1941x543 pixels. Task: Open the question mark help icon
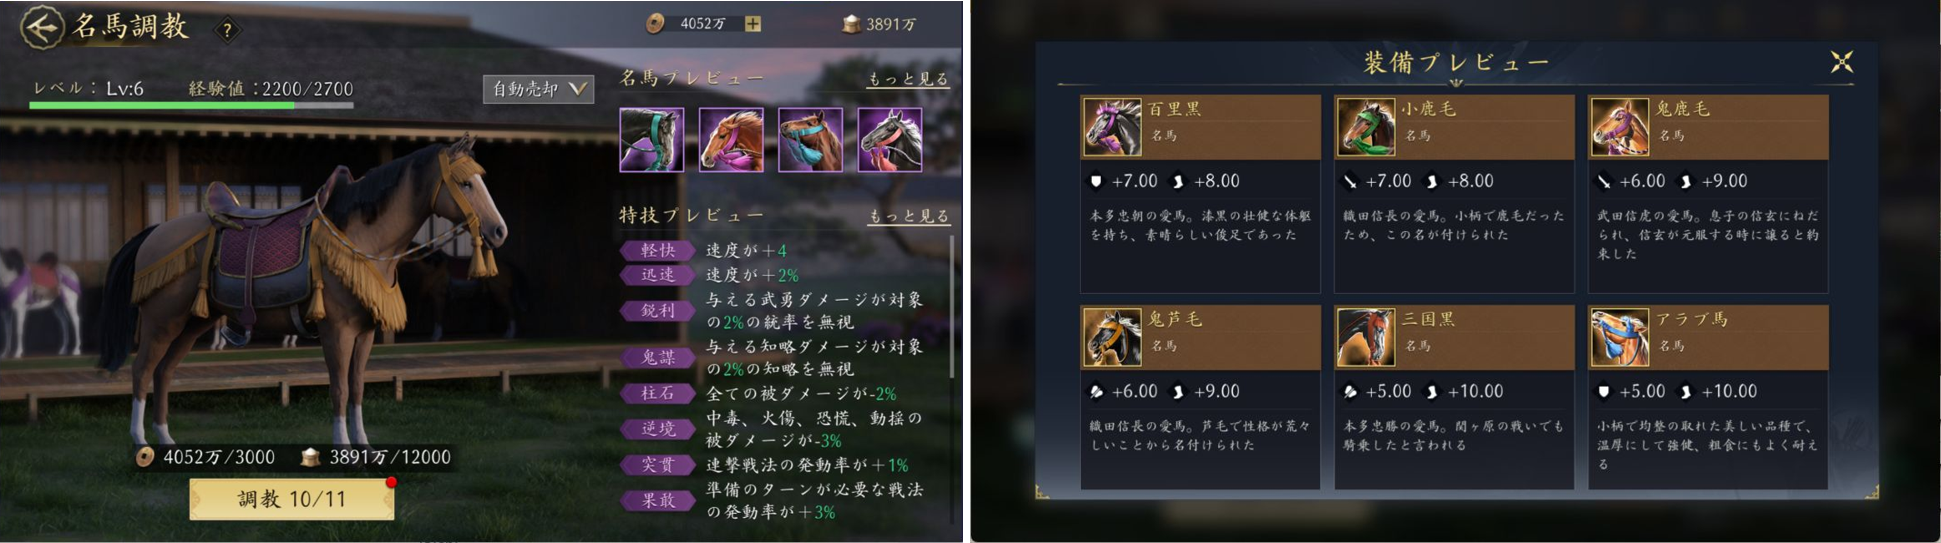[227, 30]
